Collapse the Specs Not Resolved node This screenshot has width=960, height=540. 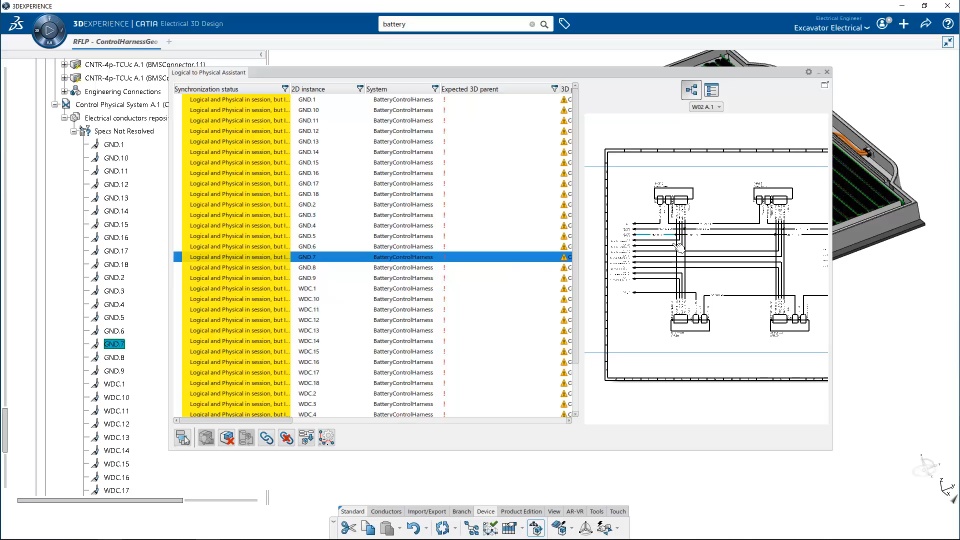[x=73, y=131]
